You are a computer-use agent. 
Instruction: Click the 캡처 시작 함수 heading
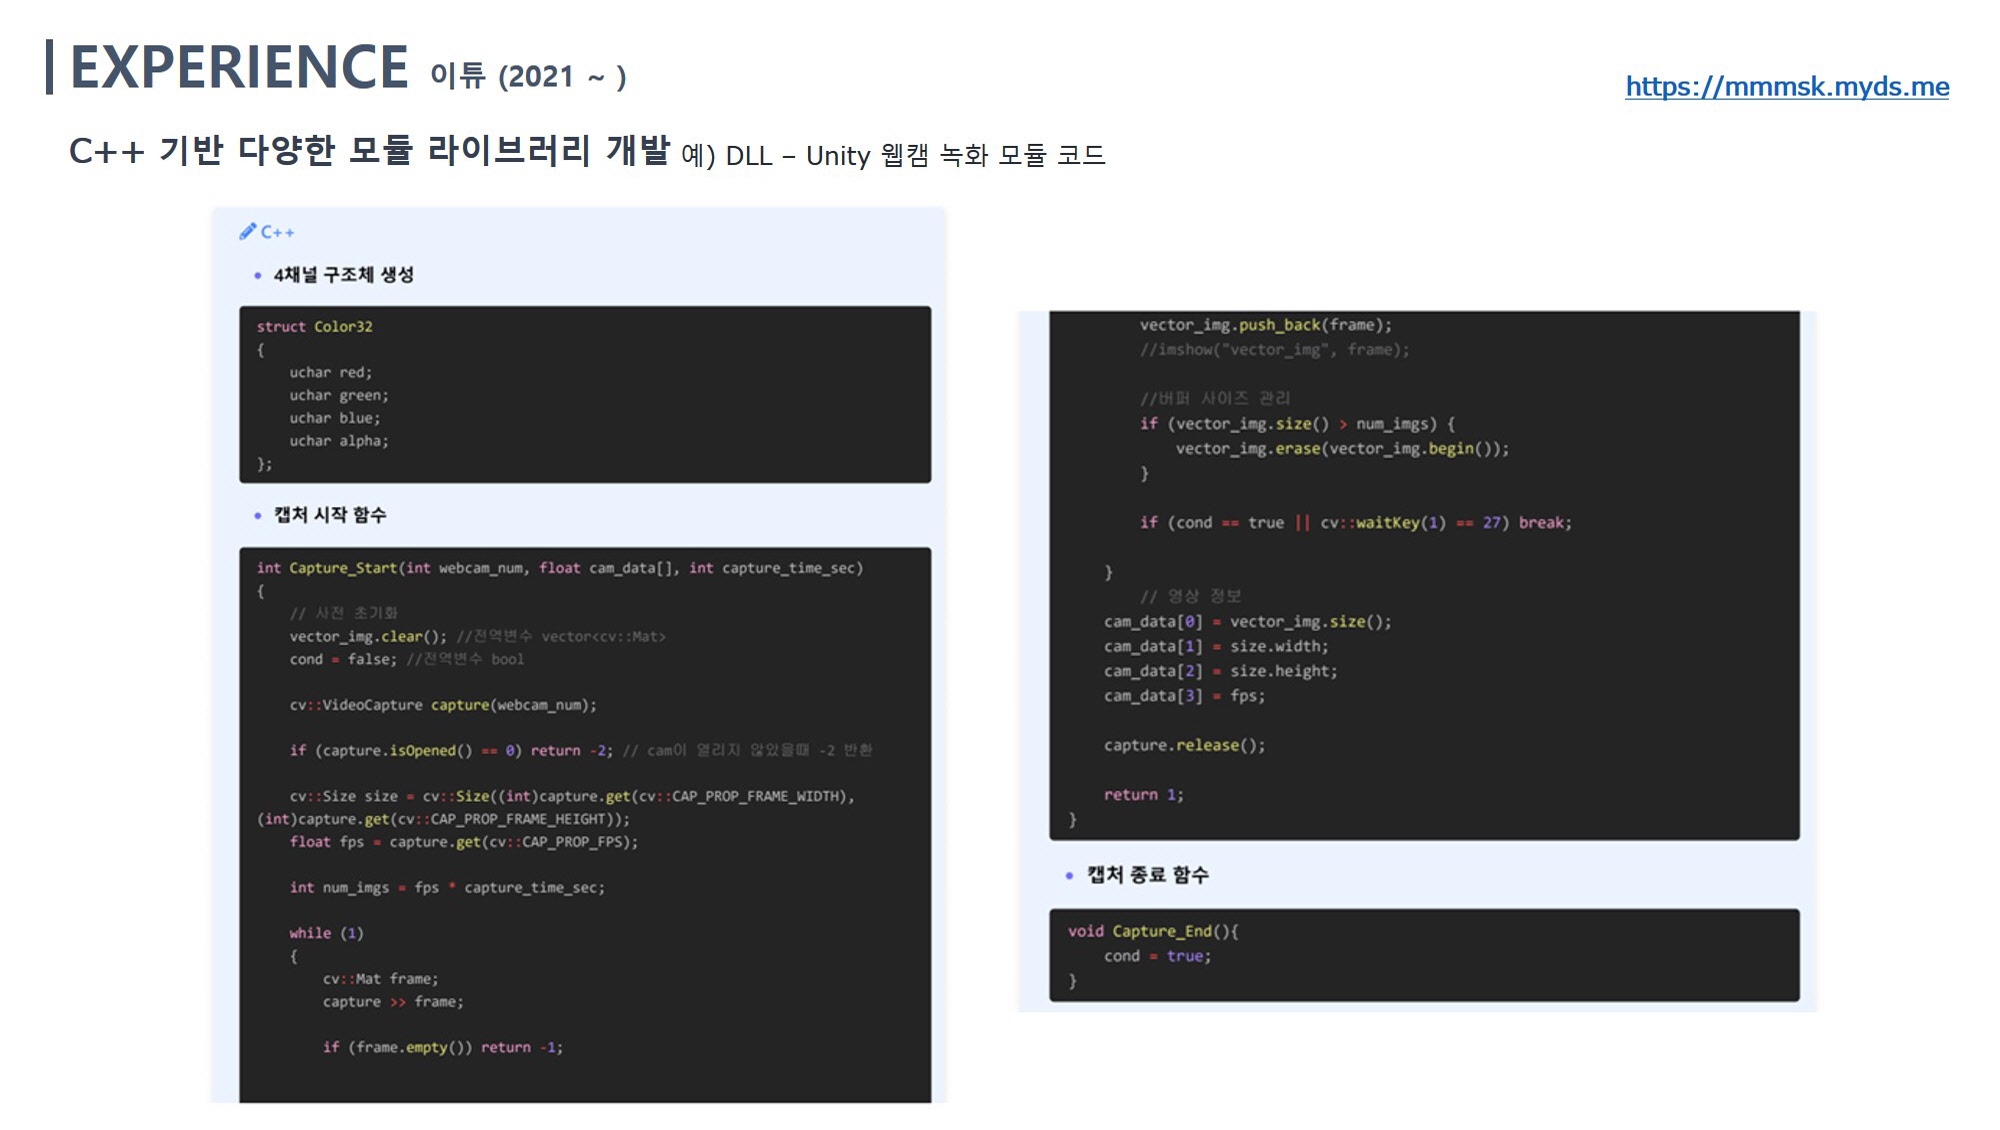click(330, 515)
